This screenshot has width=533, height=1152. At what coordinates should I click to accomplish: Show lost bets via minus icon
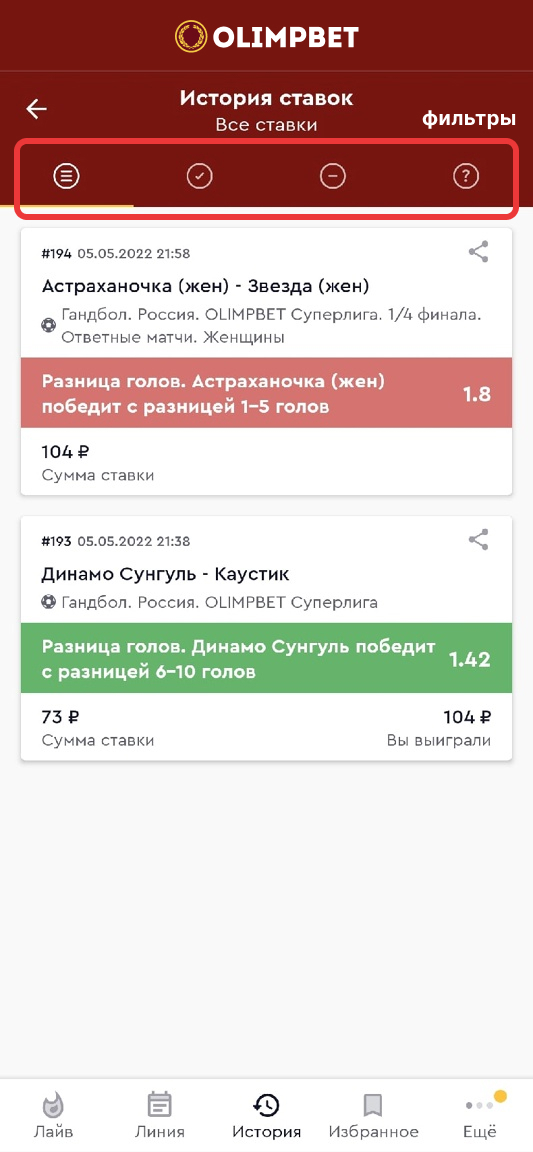333,176
